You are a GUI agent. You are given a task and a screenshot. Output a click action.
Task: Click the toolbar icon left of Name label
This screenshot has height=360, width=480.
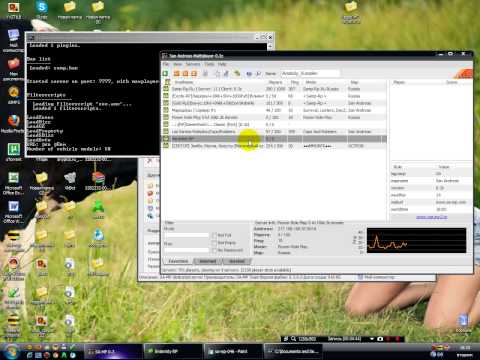click(x=259, y=73)
